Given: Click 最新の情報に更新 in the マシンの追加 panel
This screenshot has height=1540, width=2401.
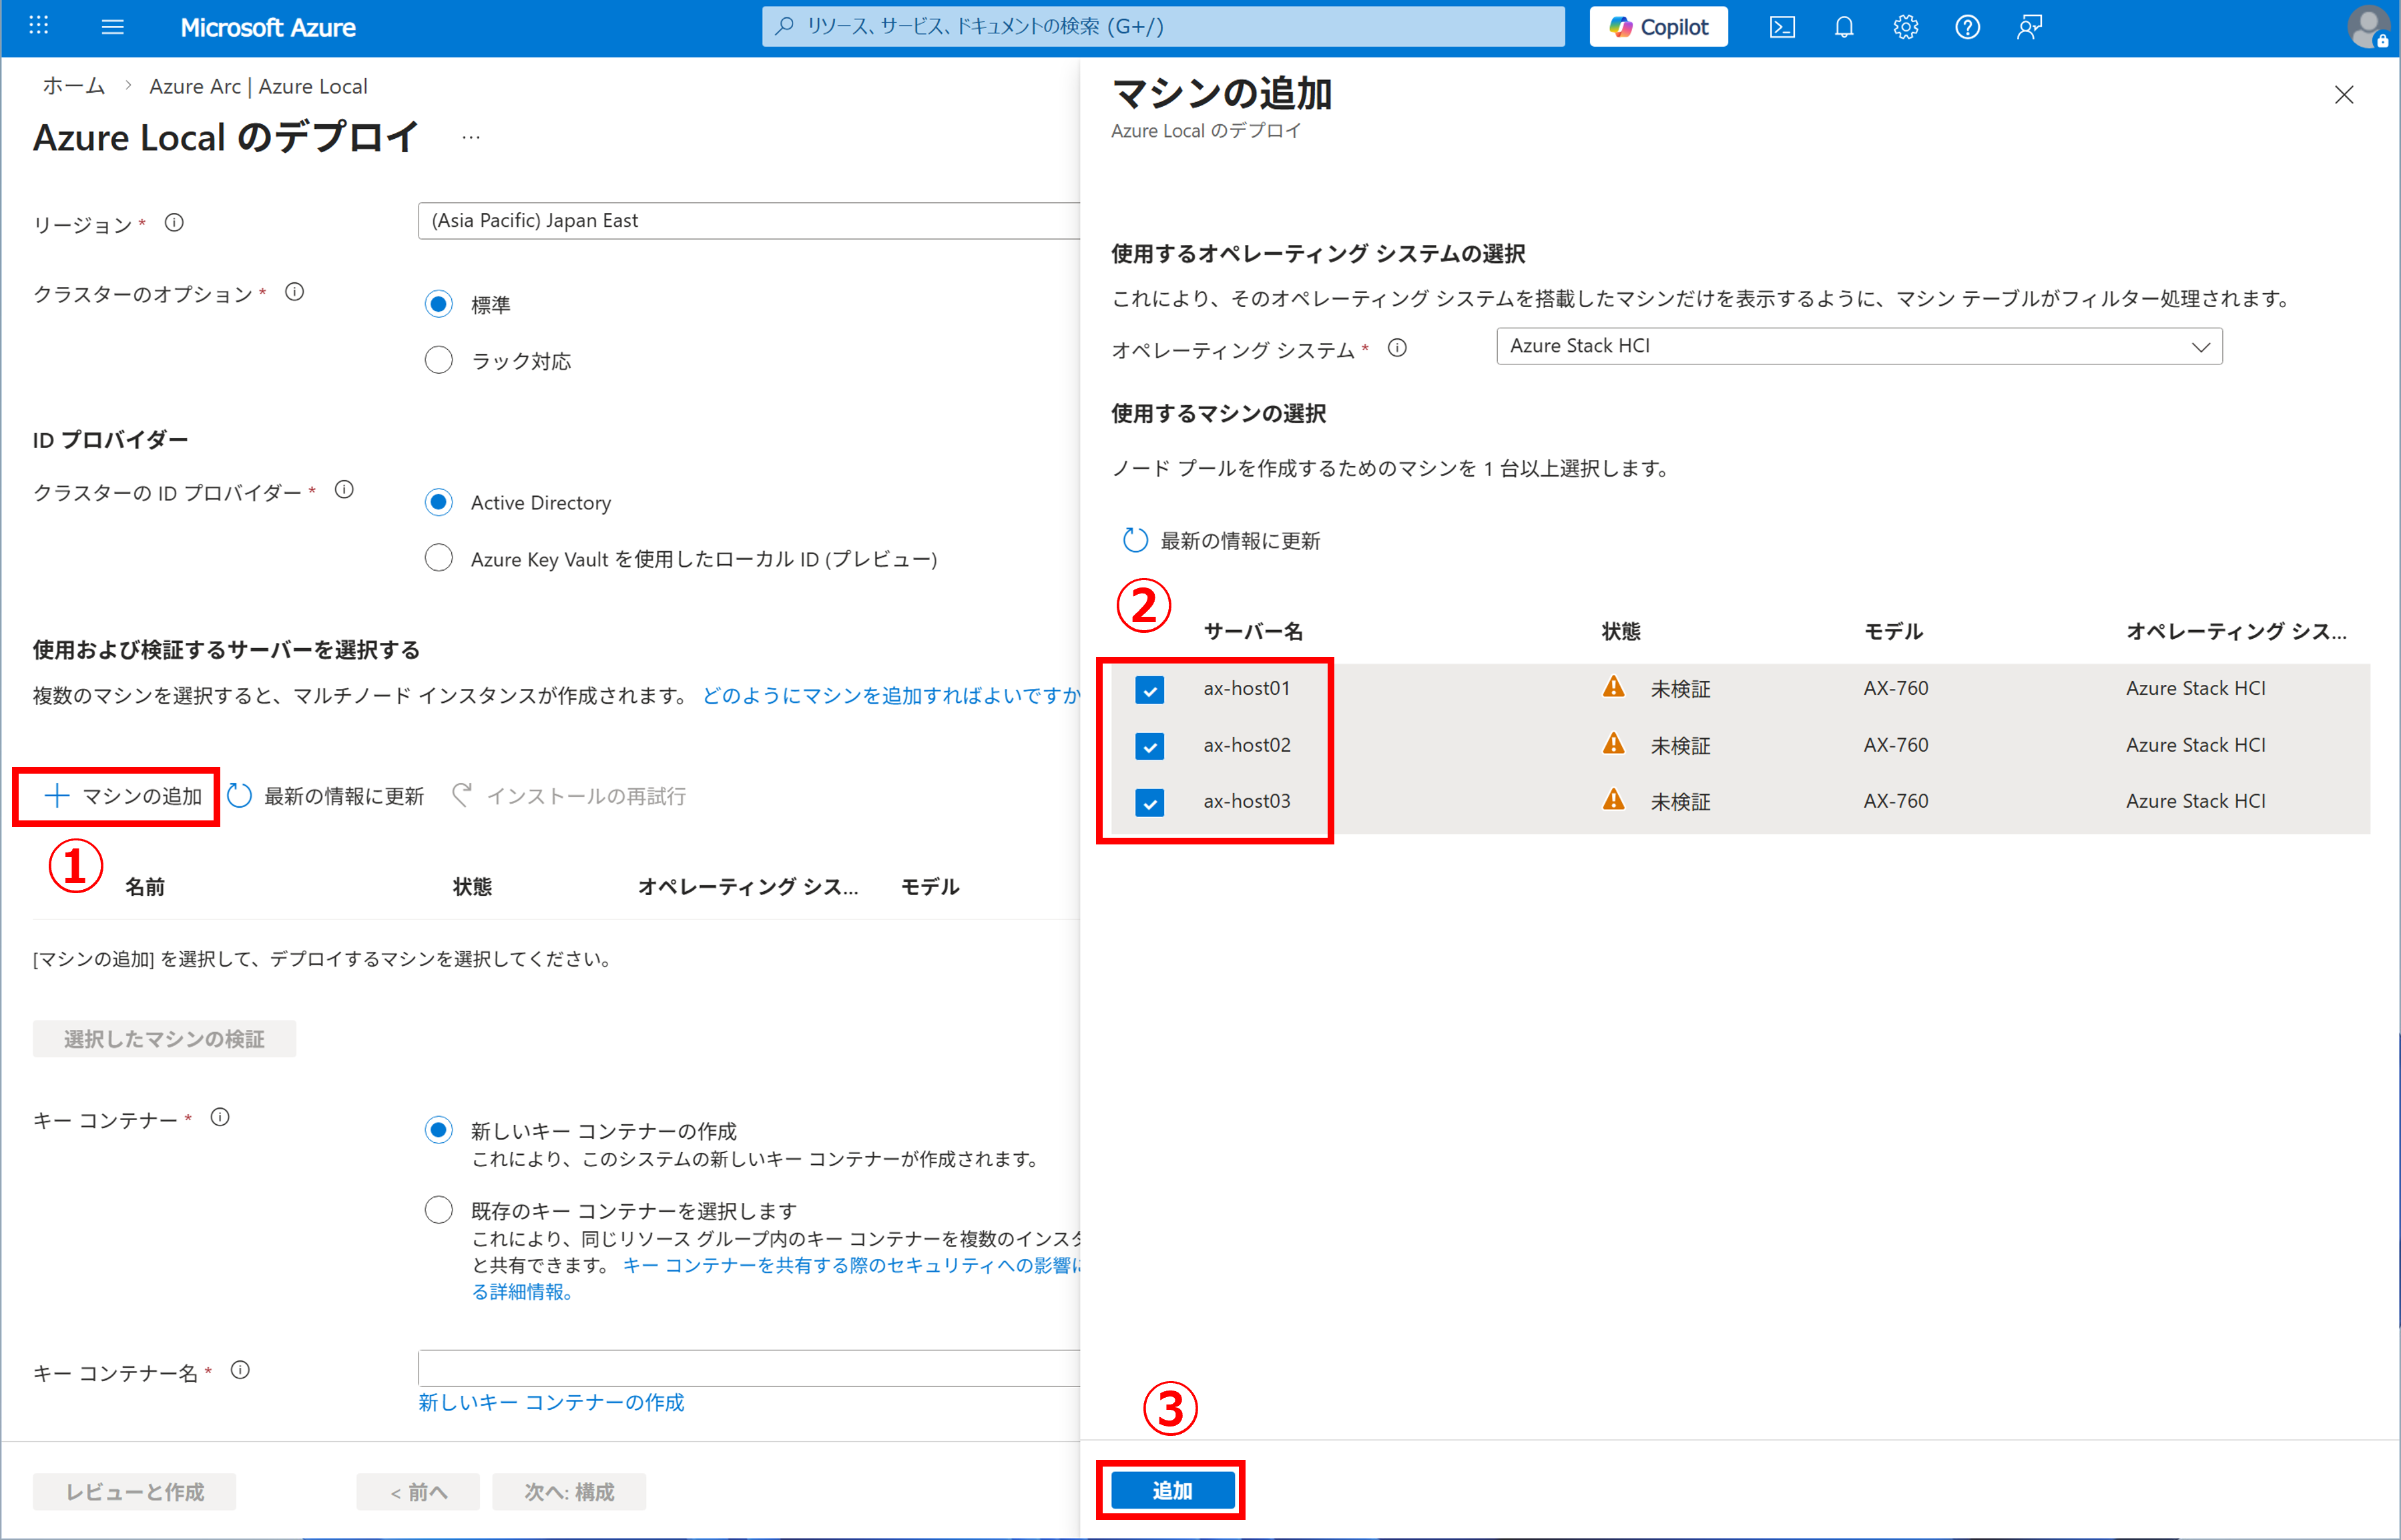Looking at the screenshot, I should coord(1222,541).
